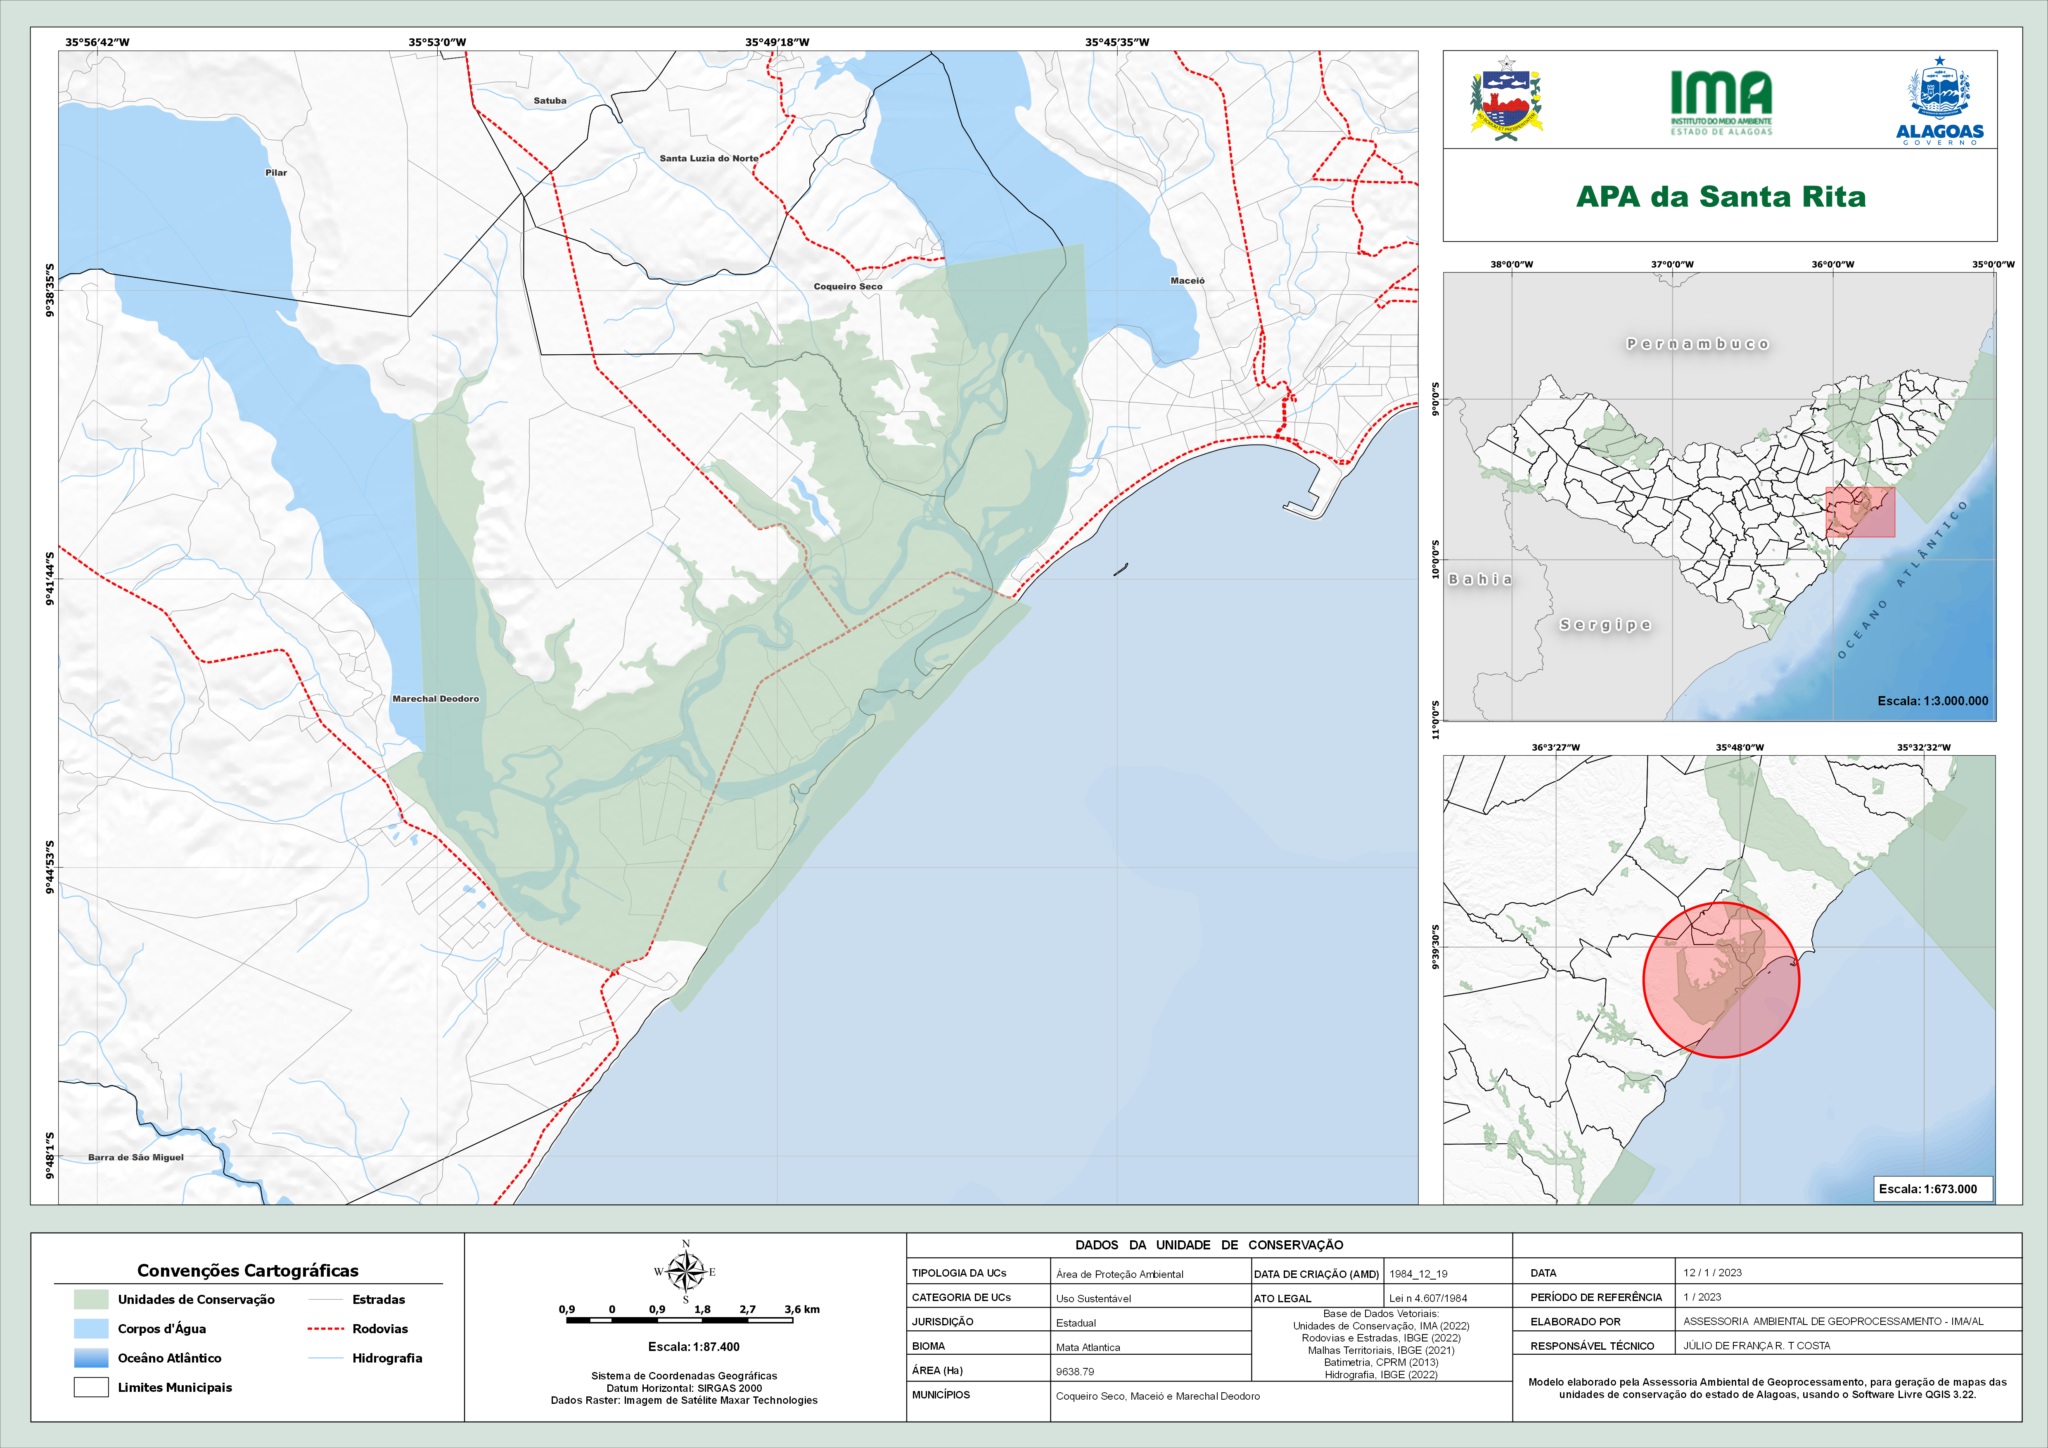The width and height of the screenshot is (2048, 1448).
Task: Click the red square on the Alagoas state inset map
Action: 1860,512
